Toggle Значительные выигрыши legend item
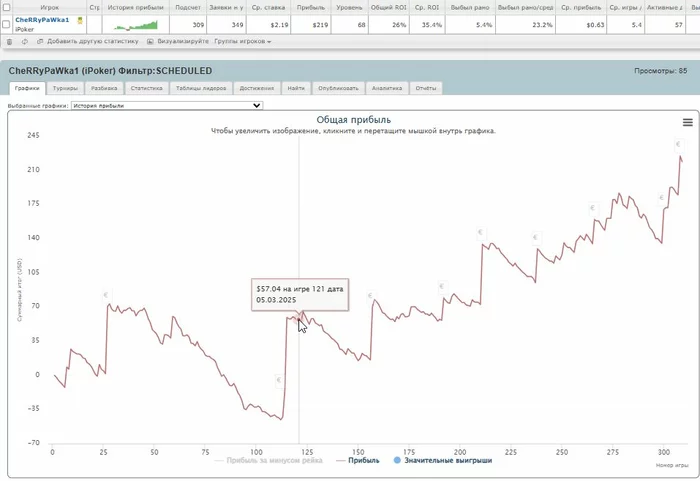Screen dimensions: 700x481 (443, 460)
